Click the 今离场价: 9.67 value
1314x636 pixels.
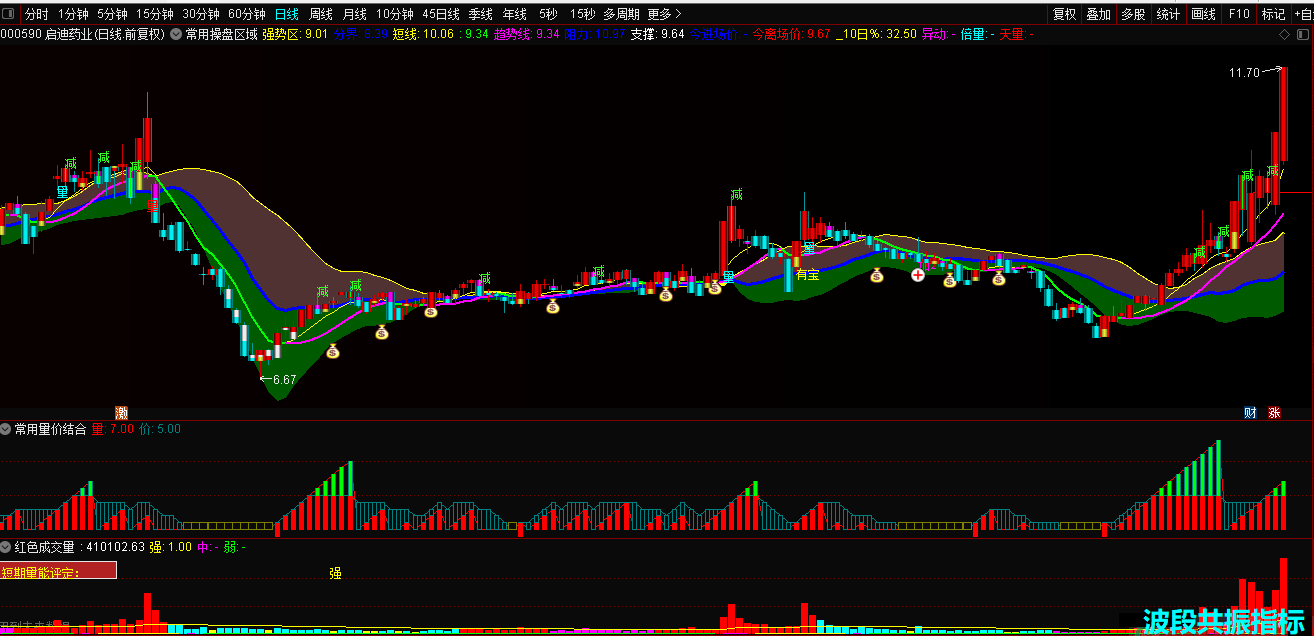791,34
